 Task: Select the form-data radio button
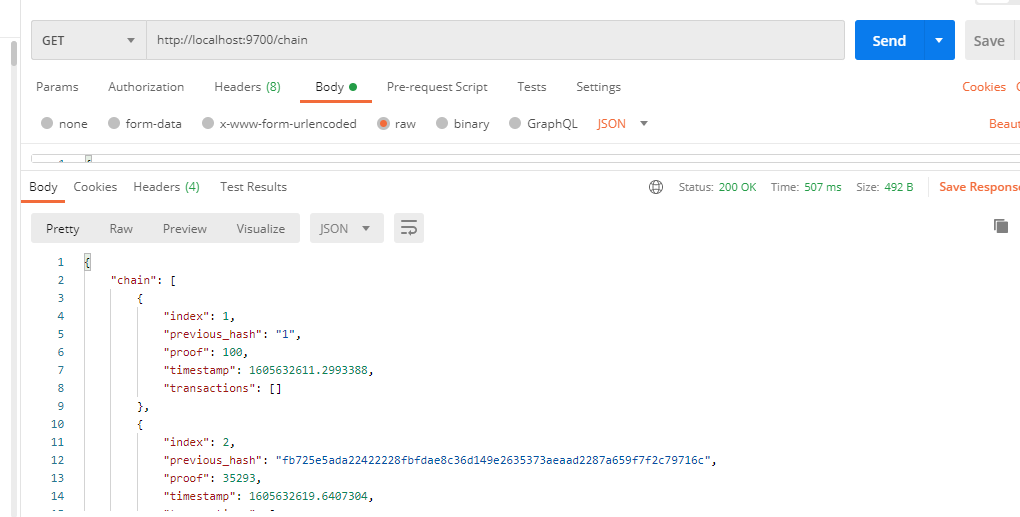coord(114,124)
